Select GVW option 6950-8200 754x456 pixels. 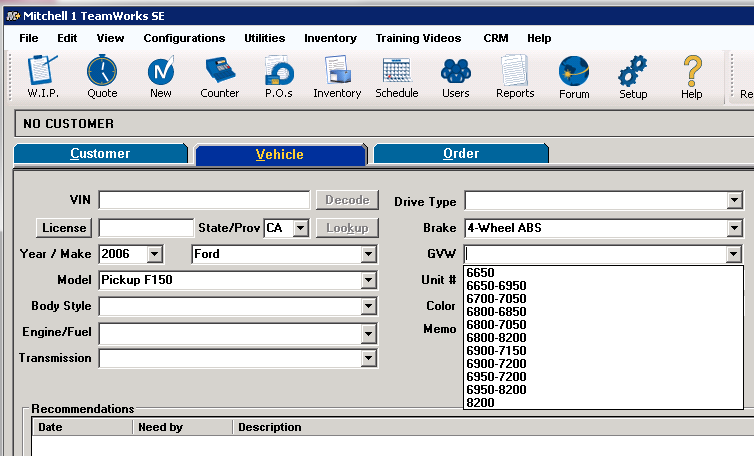coord(603,390)
